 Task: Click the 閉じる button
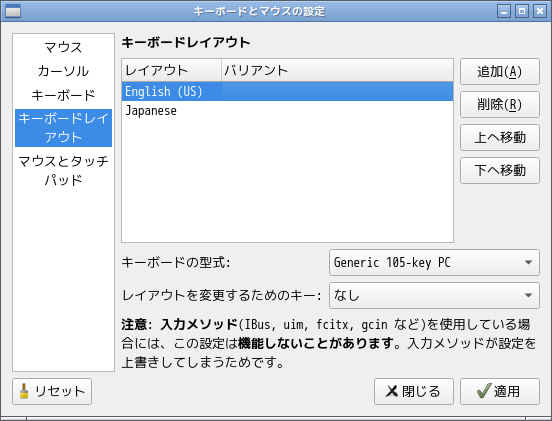(414, 391)
